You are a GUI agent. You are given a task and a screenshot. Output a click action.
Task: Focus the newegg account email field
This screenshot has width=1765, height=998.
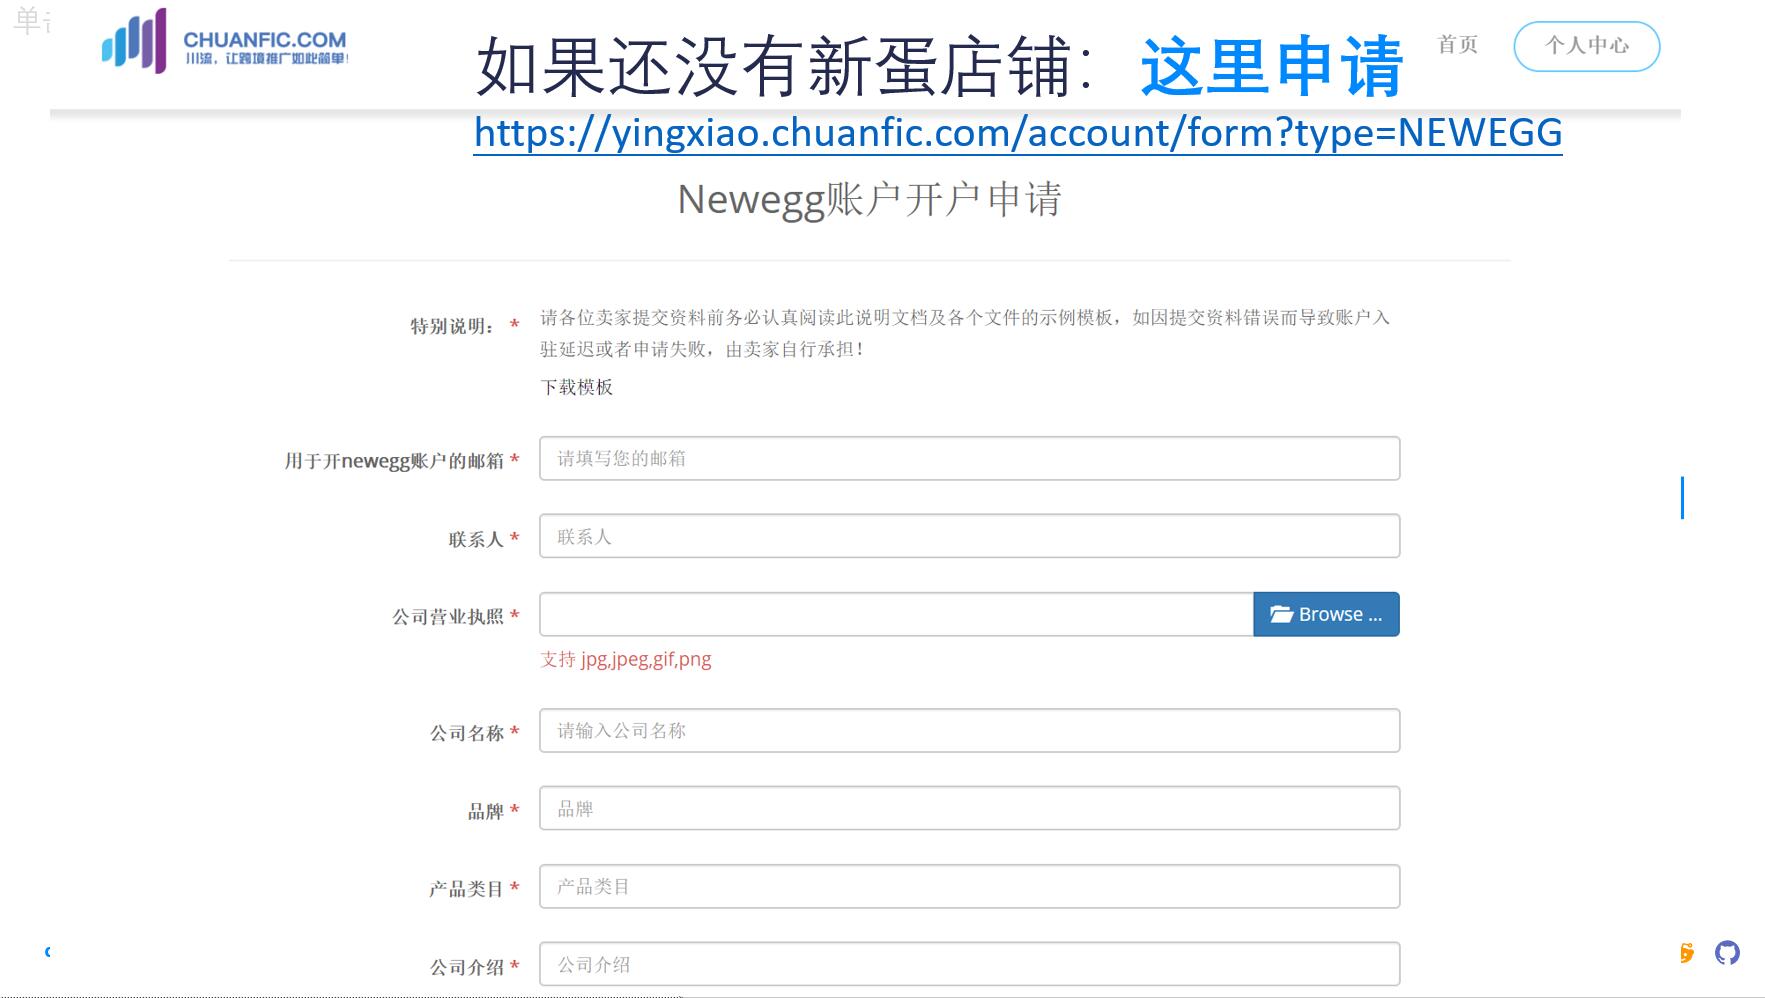[x=969, y=458]
